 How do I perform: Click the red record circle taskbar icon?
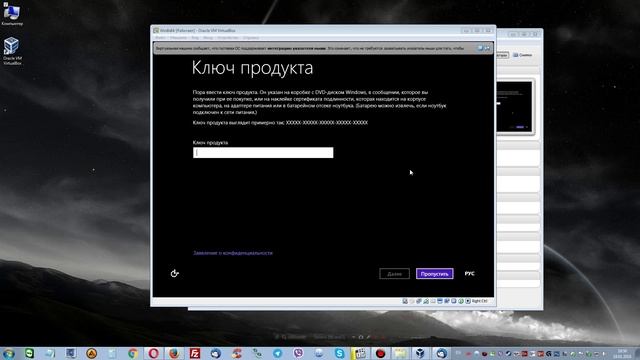pyautogui.click(x=380, y=353)
